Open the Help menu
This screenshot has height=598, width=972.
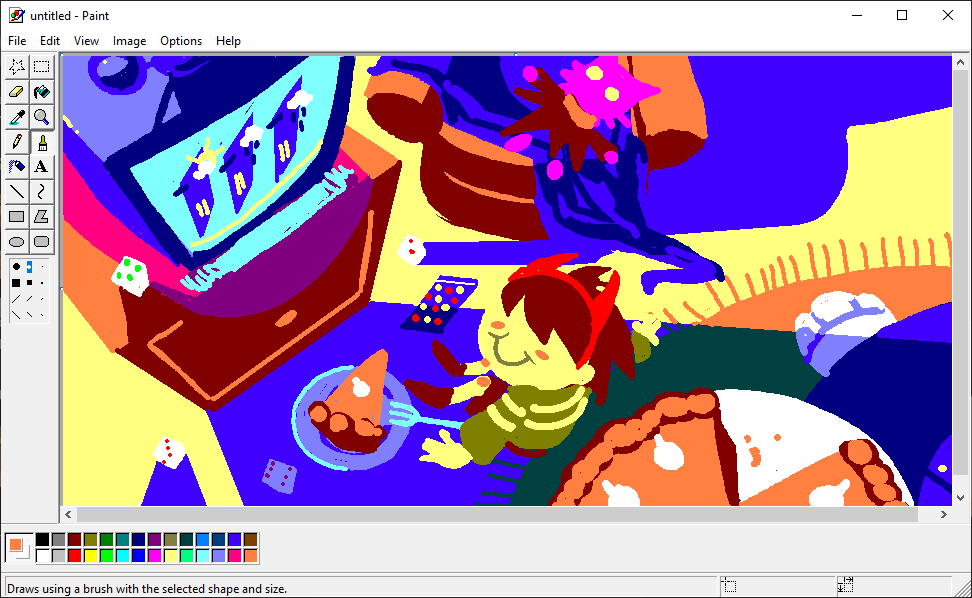tap(228, 41)
